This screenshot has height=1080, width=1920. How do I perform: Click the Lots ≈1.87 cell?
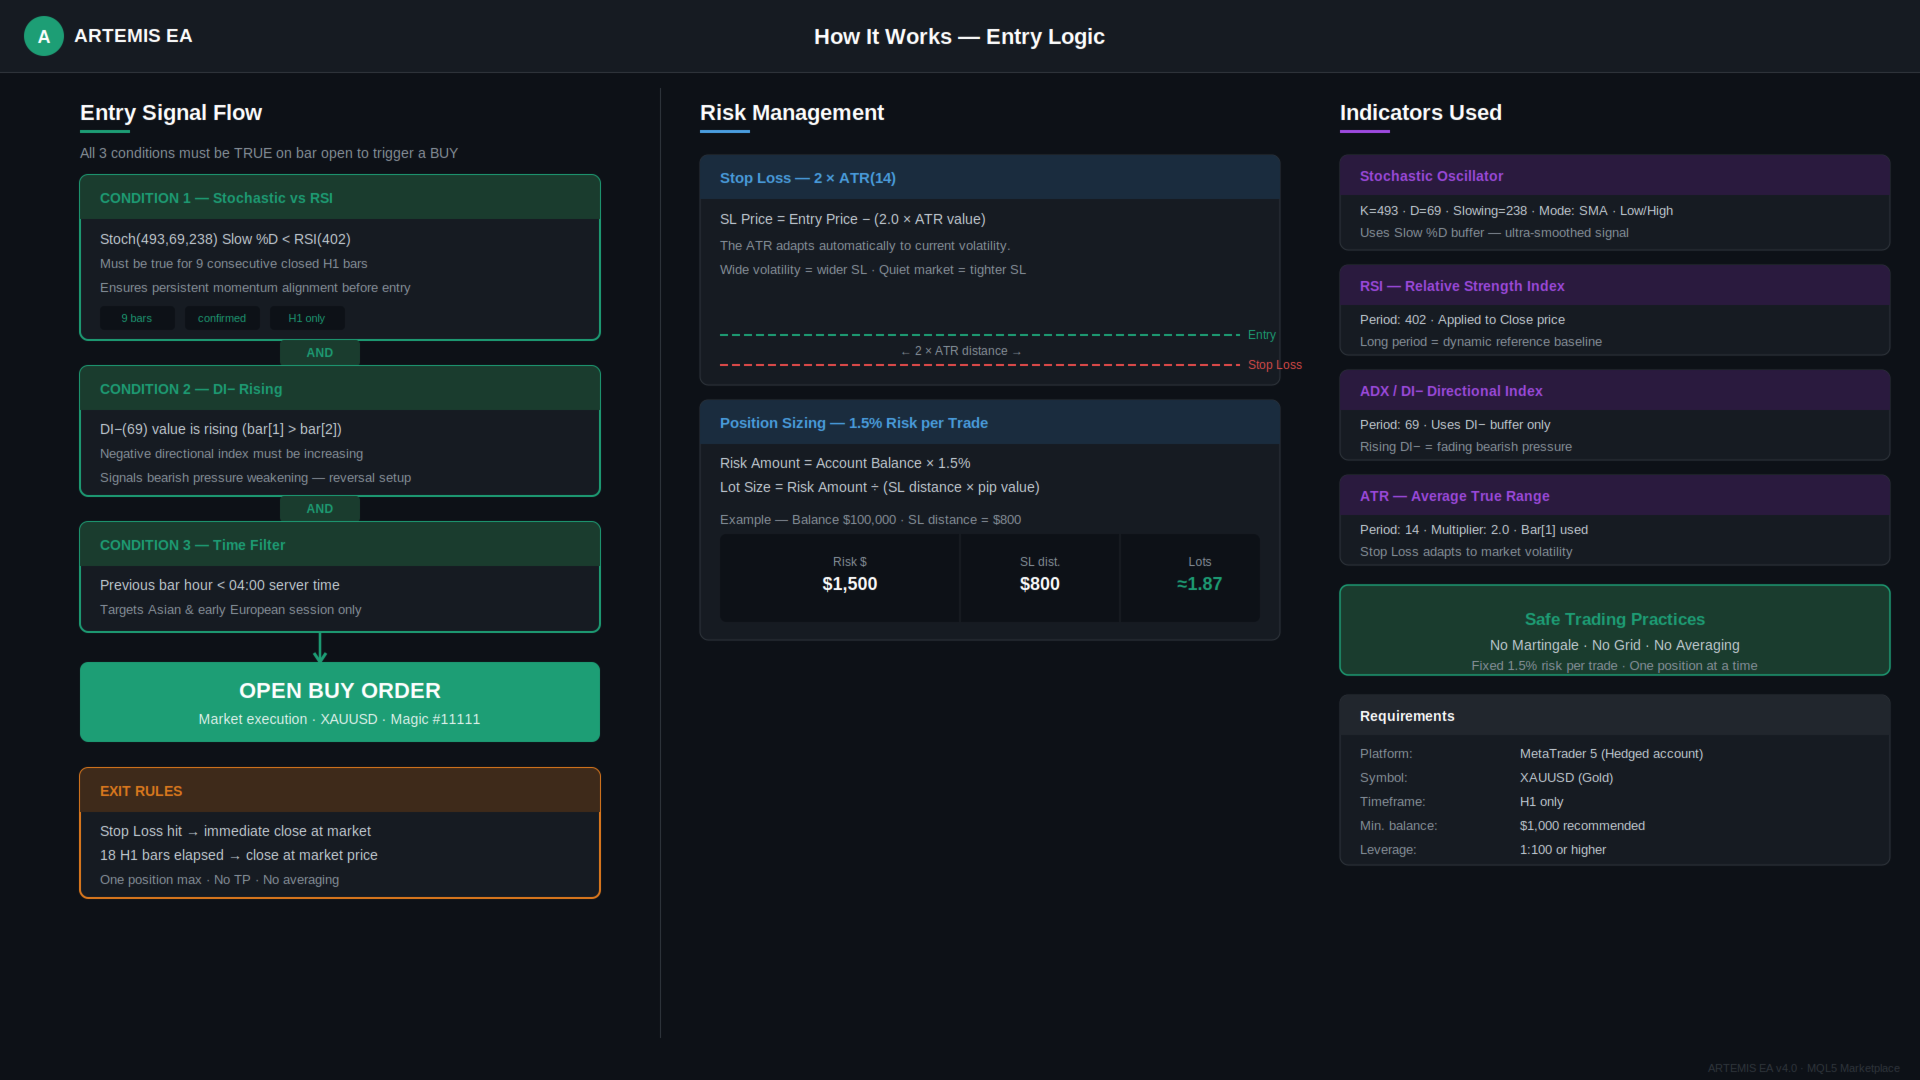1198,576
